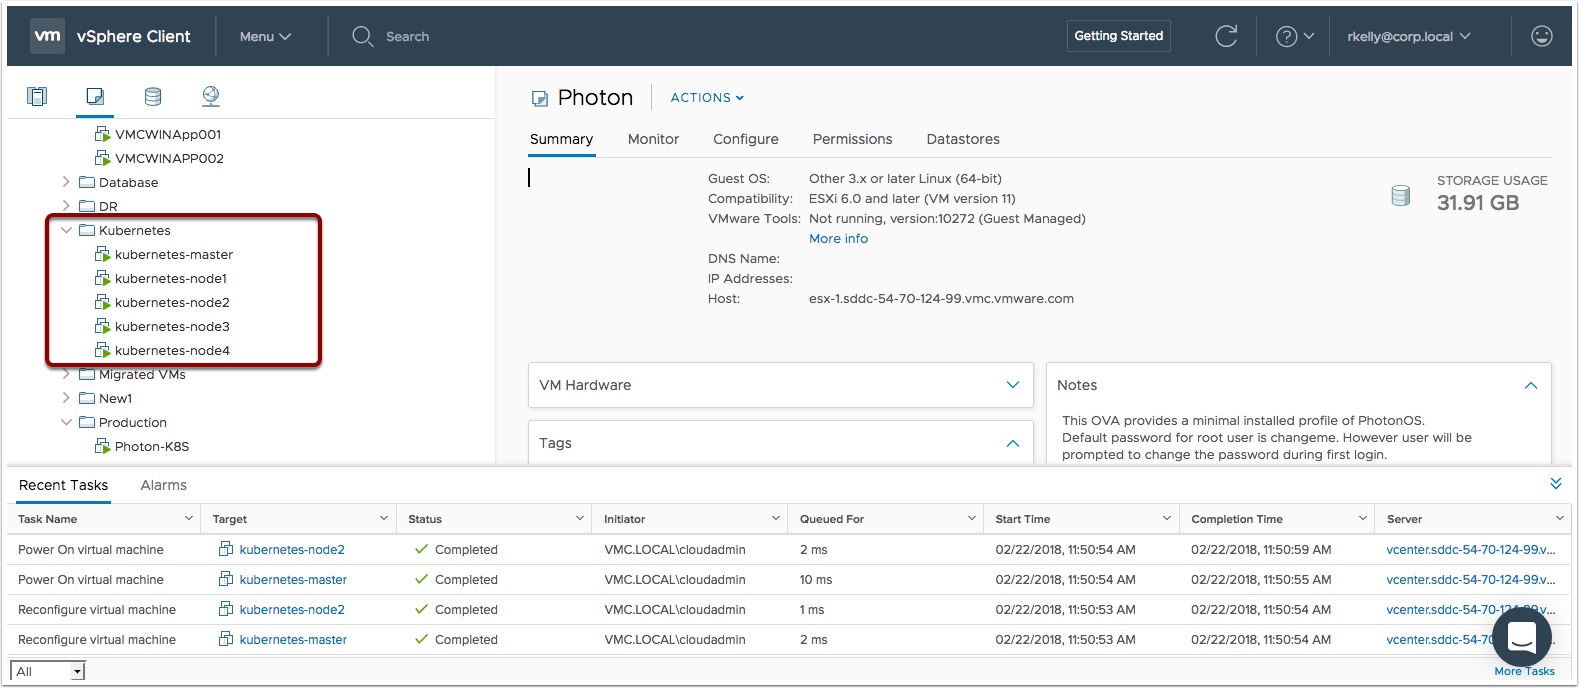This screenshot has height=688, width=1579.
Task: Click the Kubernetes folder icon
Action: 87,230
